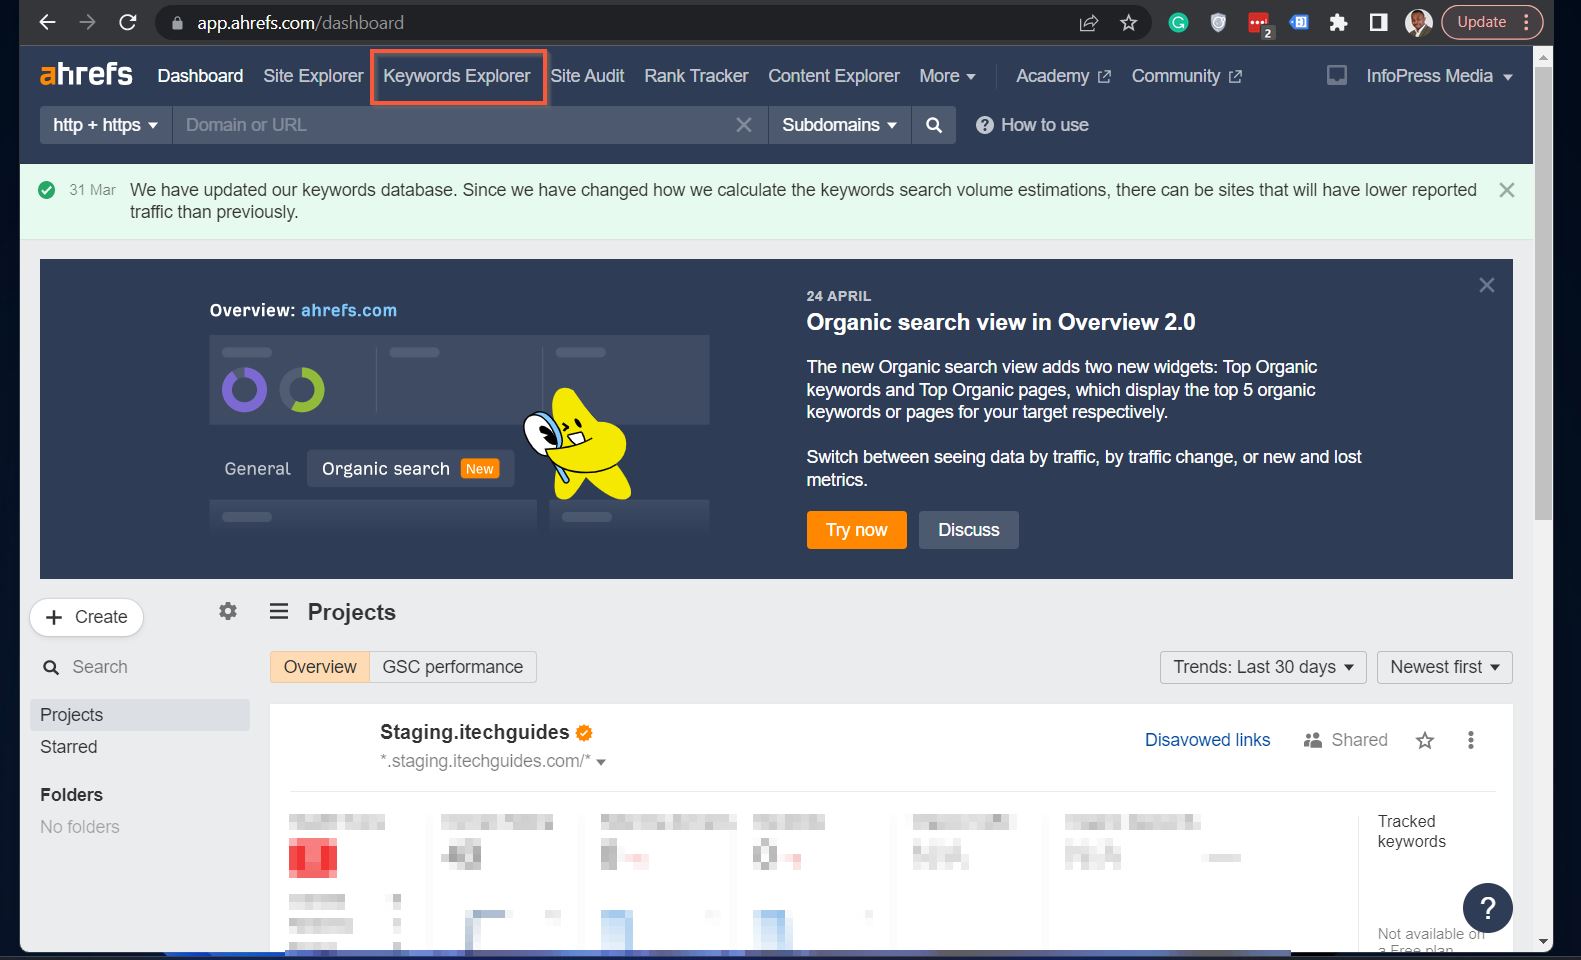The width and height of the screenshot is (1581, 960).
Task: Open Site Audit
Action: 587,76
